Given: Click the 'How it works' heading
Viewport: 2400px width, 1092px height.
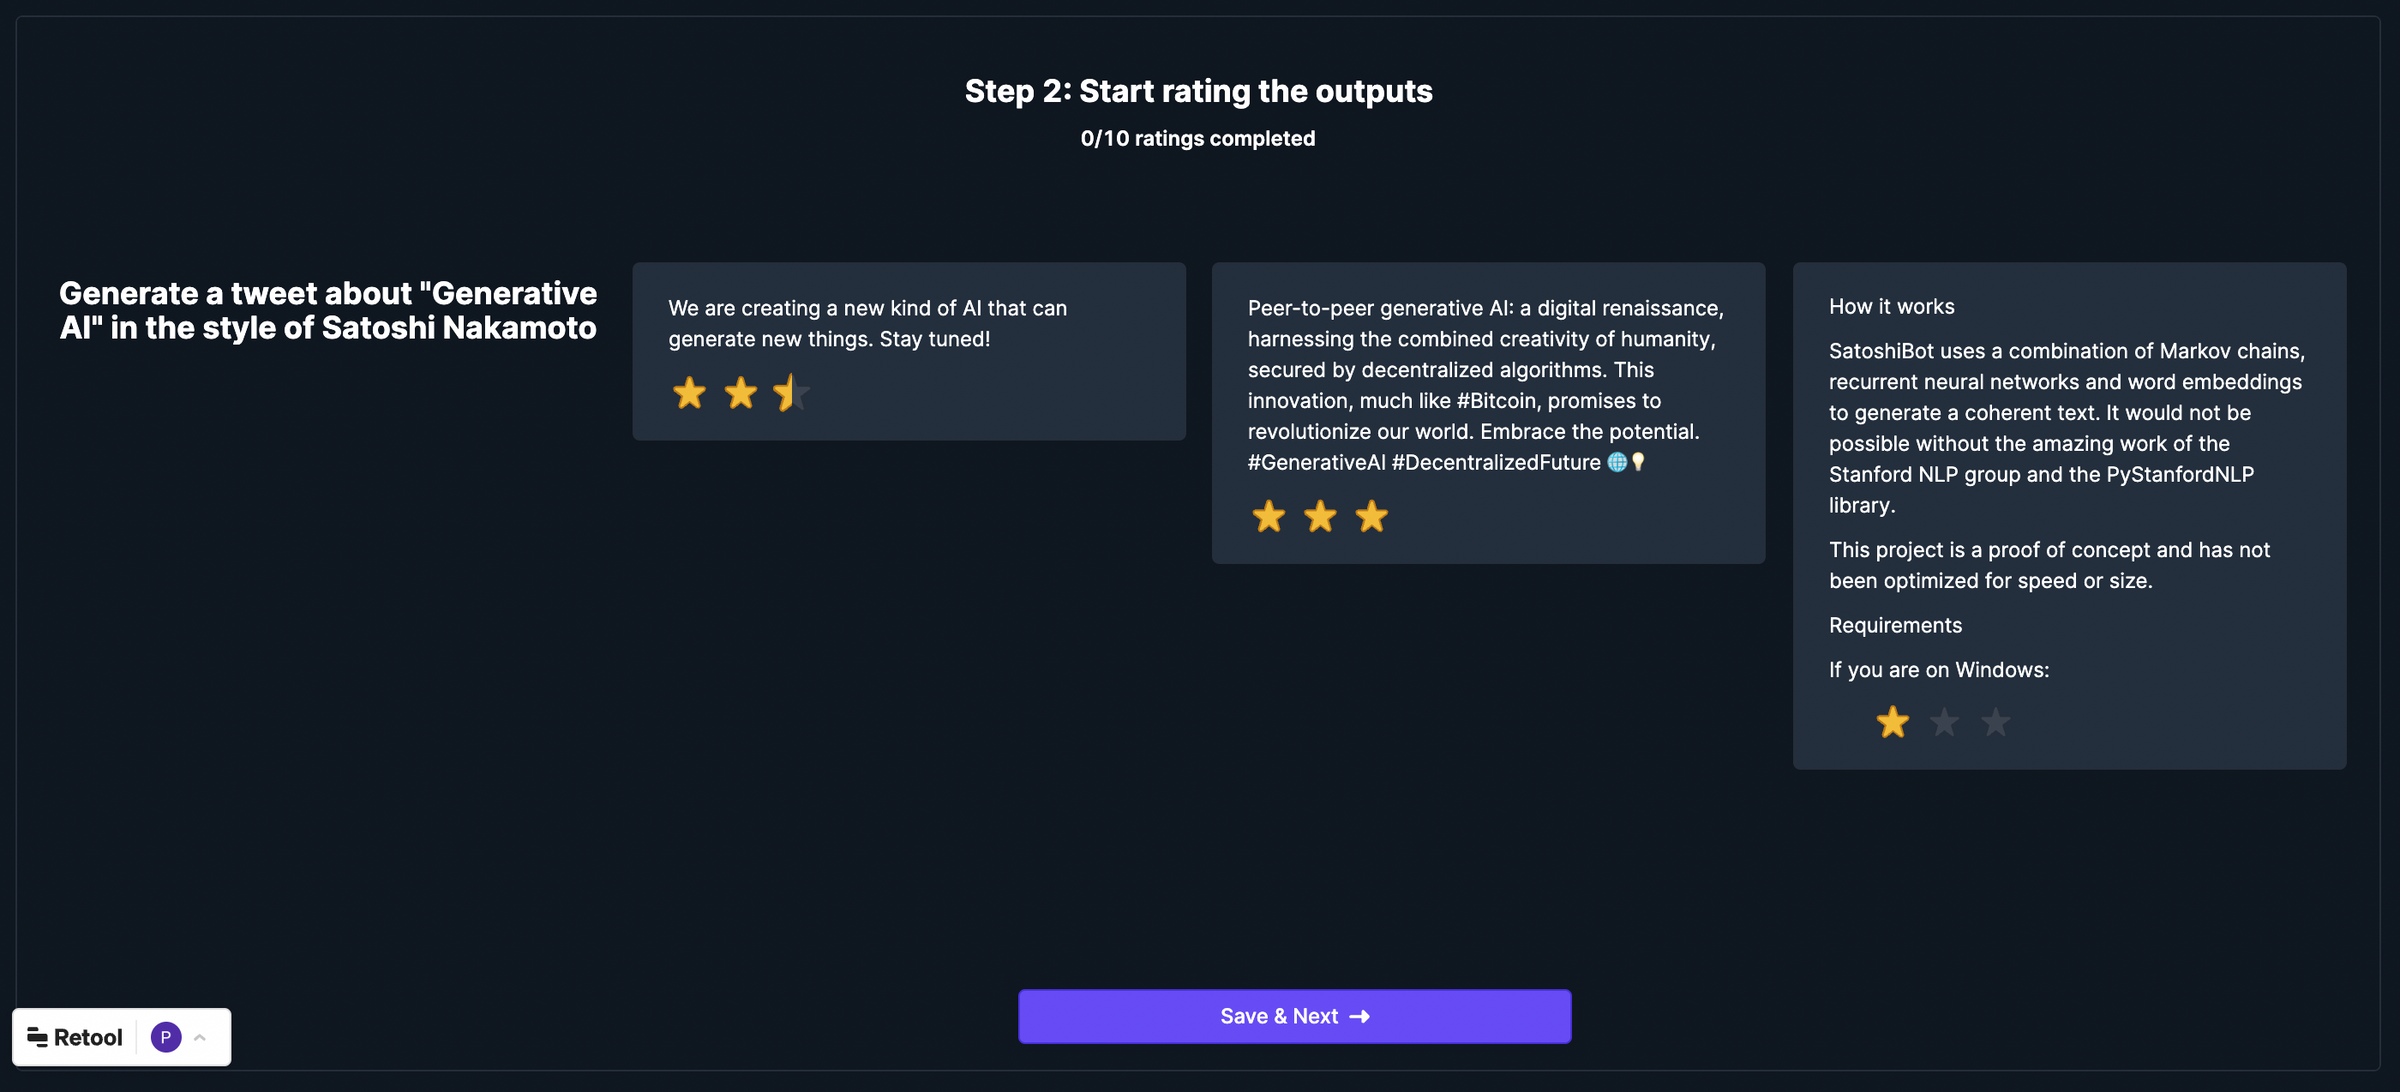Looking at the screenshot, I should (x=1891, y=307).
